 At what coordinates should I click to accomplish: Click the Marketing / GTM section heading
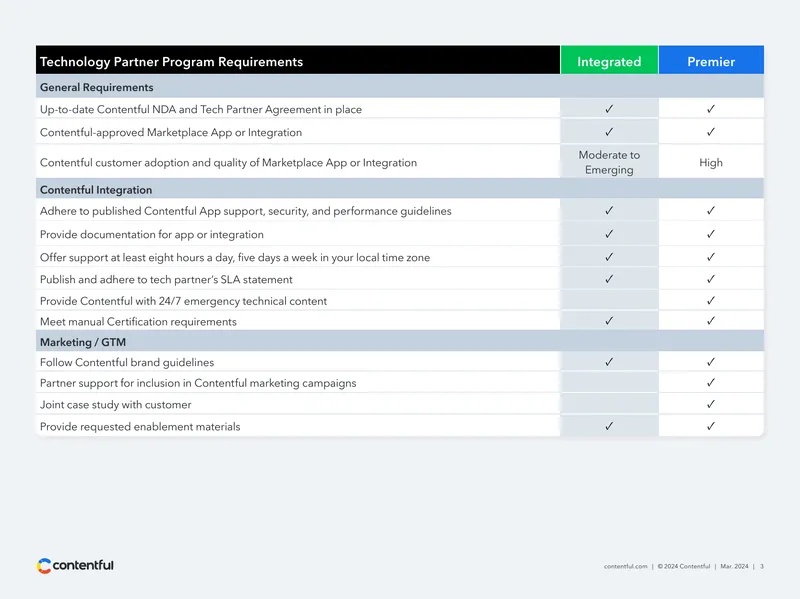click(x=83, y=342)
